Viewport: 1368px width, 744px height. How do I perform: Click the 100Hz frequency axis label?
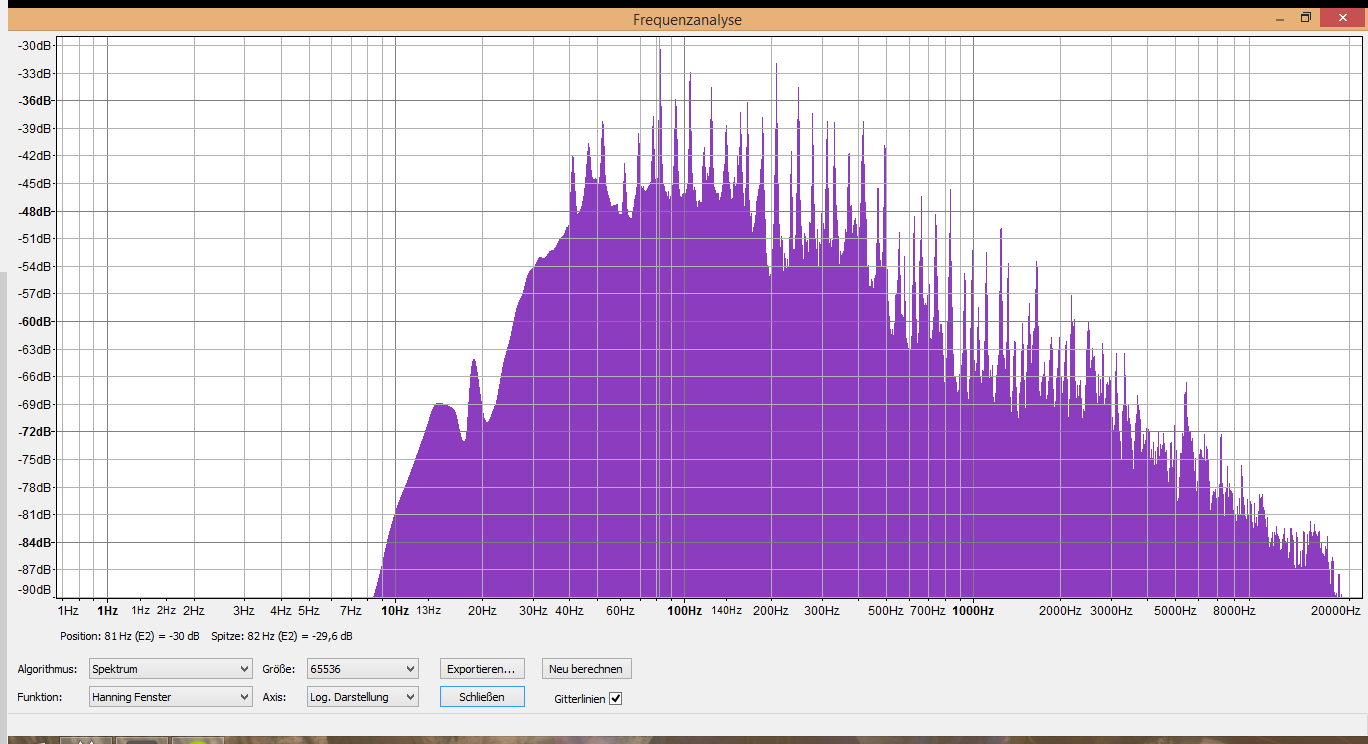tap(684, 610)
